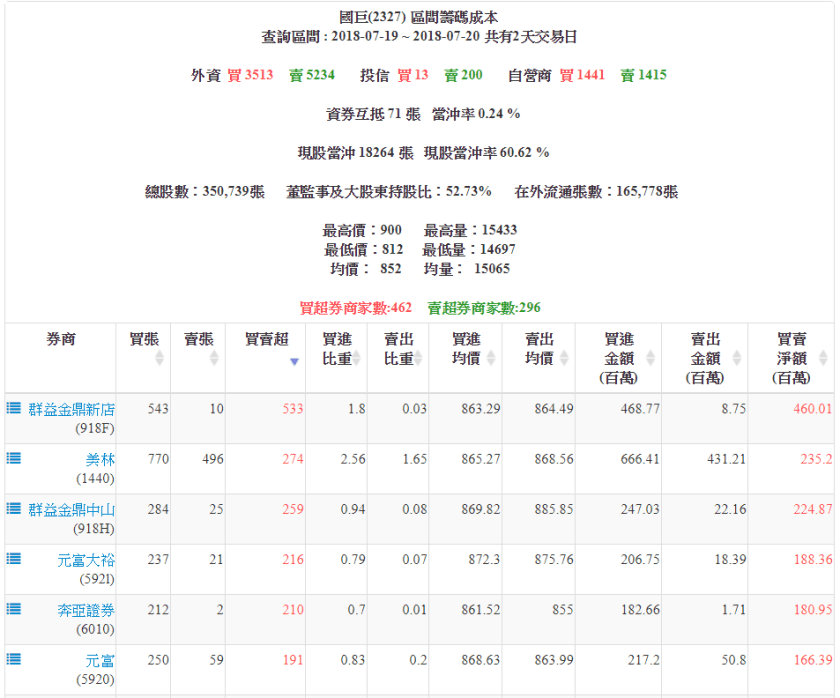Screen dimensions: 840x698
Task: Toggle sort on 買賣超 column
Action: tap(266, 348)
